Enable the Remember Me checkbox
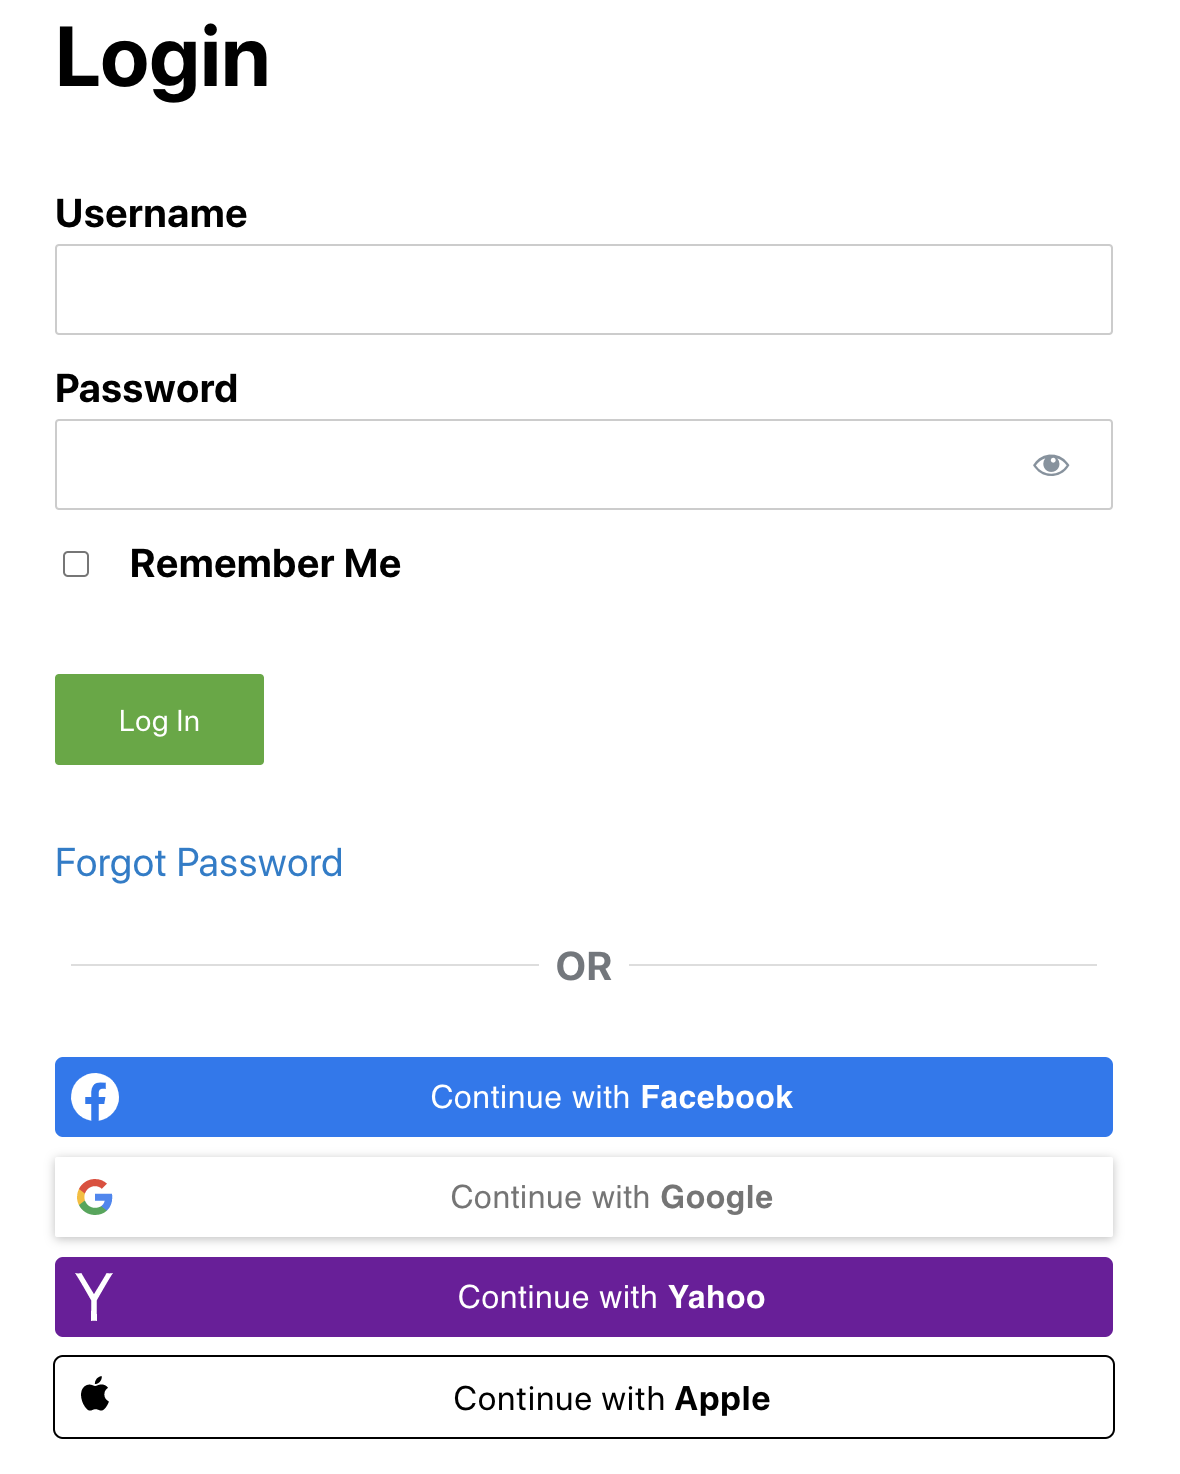 (76, 564)
